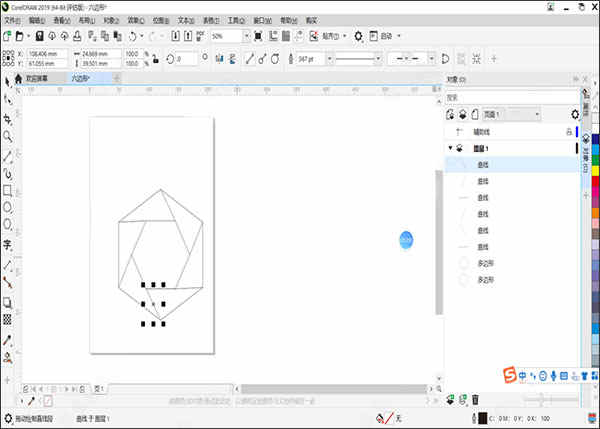Collapse the 图层 1 layer tree
Screen dimensions: 600x429
(450, 148)
